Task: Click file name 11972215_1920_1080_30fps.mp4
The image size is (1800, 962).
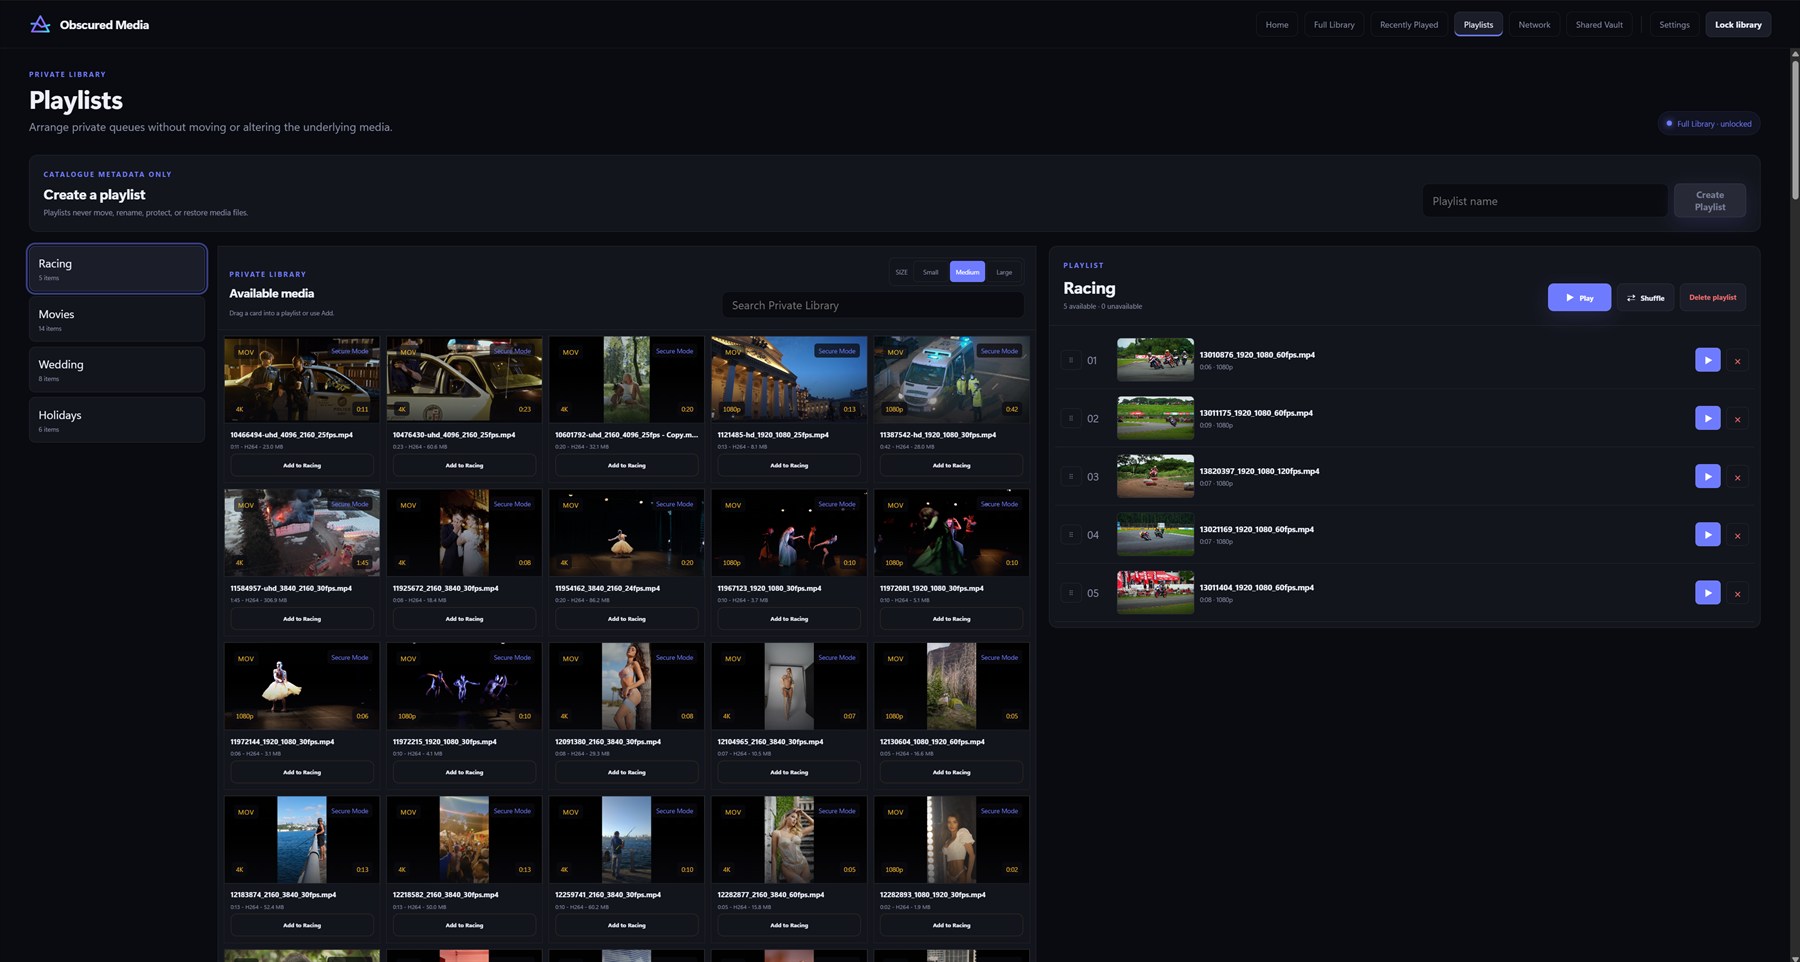Action: (x=445, y=742)
